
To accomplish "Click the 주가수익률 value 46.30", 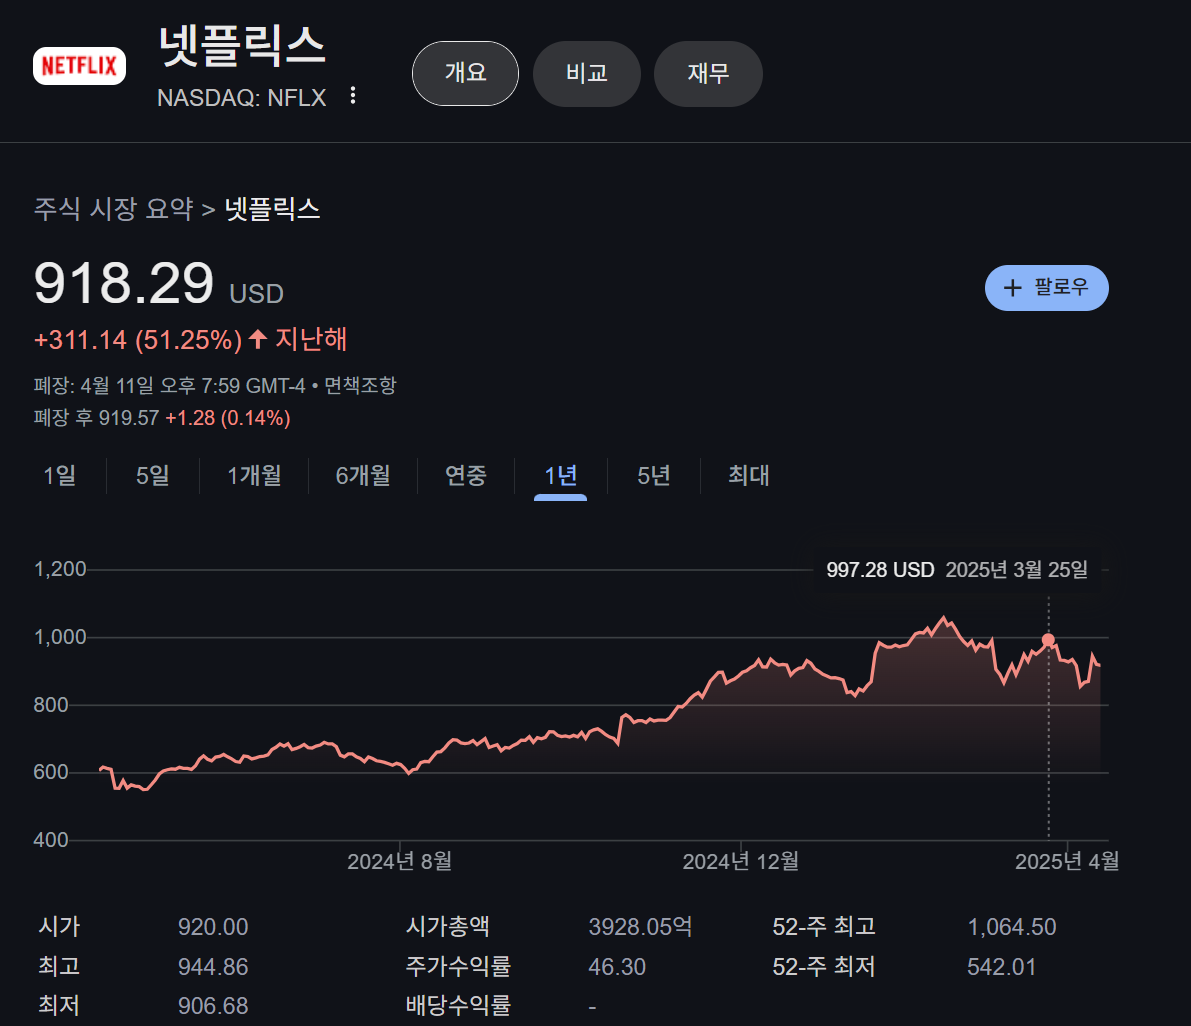I will pos(617,967).
